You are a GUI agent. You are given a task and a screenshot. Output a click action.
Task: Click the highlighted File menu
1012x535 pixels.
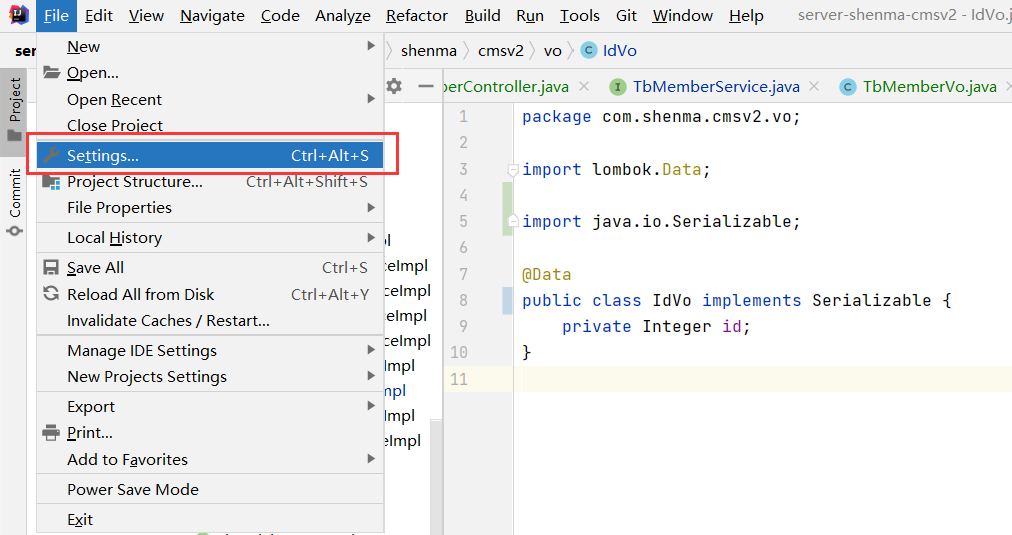[x=56, y=15]
